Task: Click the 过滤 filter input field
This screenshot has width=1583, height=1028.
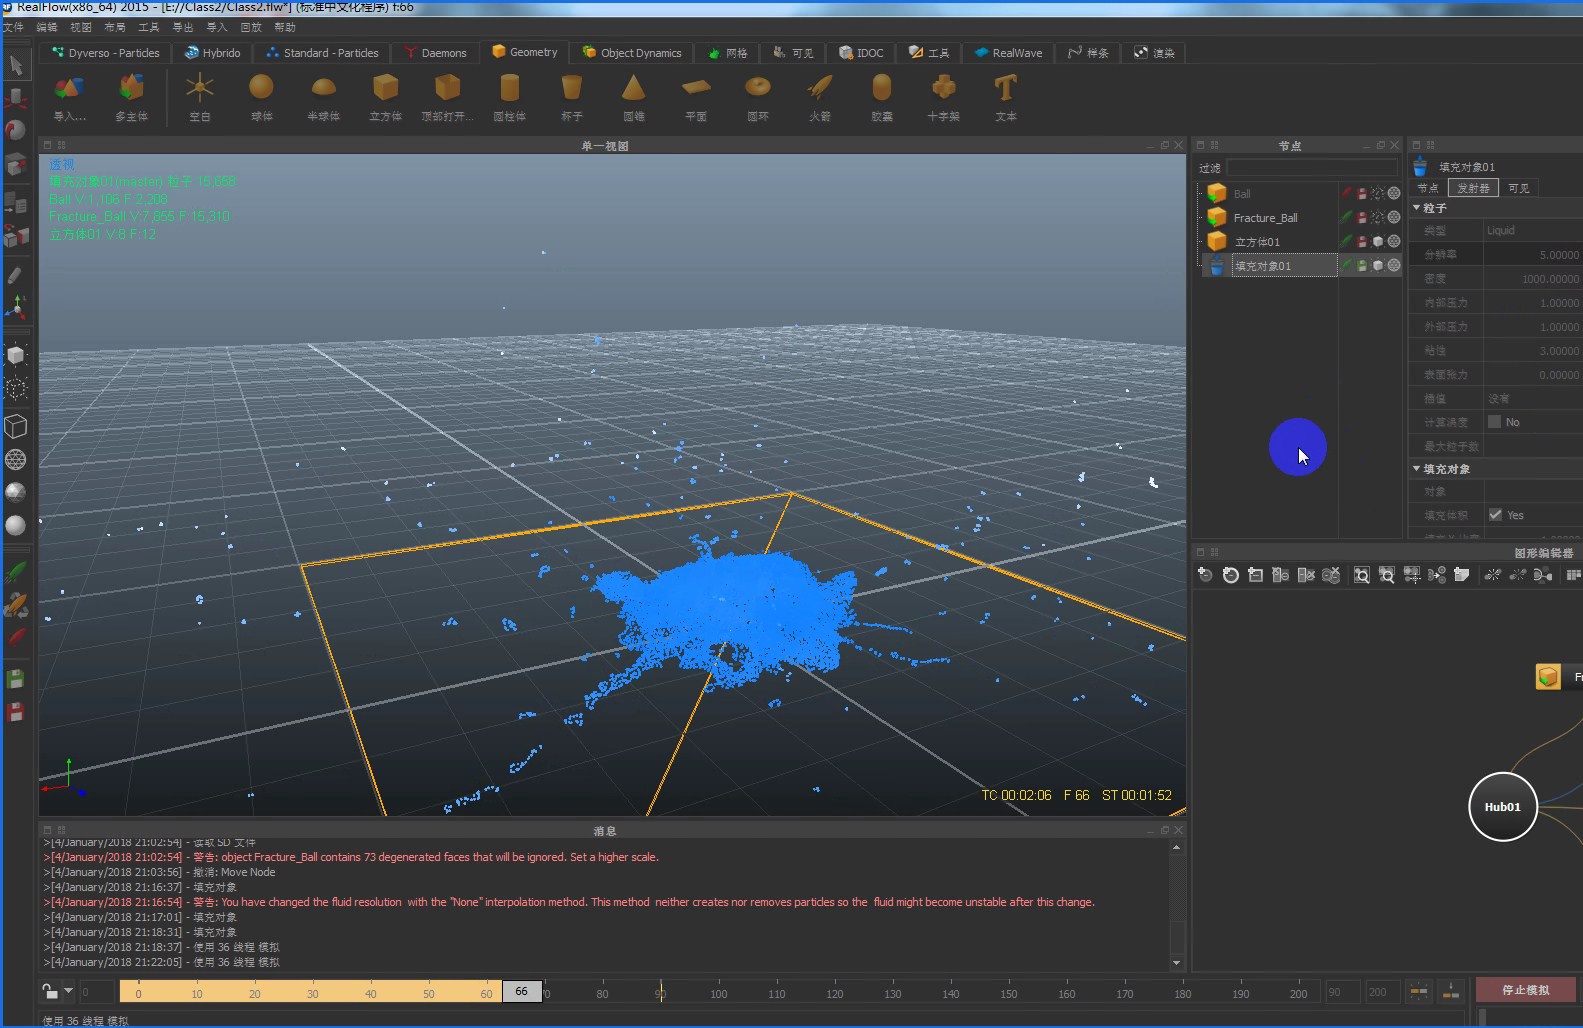Action: 1312,168
